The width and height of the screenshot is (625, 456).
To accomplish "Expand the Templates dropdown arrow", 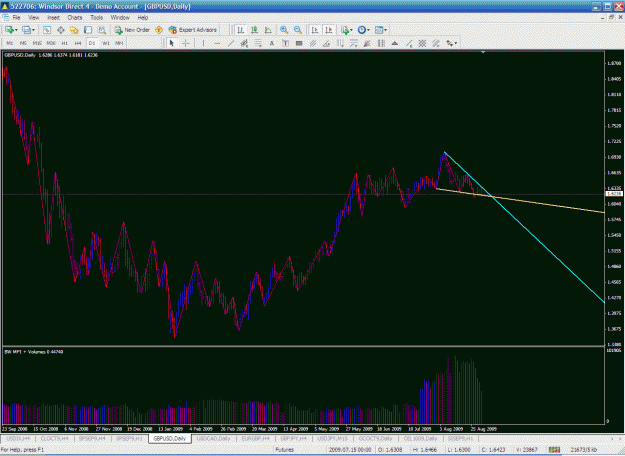I will coord(385,30).
